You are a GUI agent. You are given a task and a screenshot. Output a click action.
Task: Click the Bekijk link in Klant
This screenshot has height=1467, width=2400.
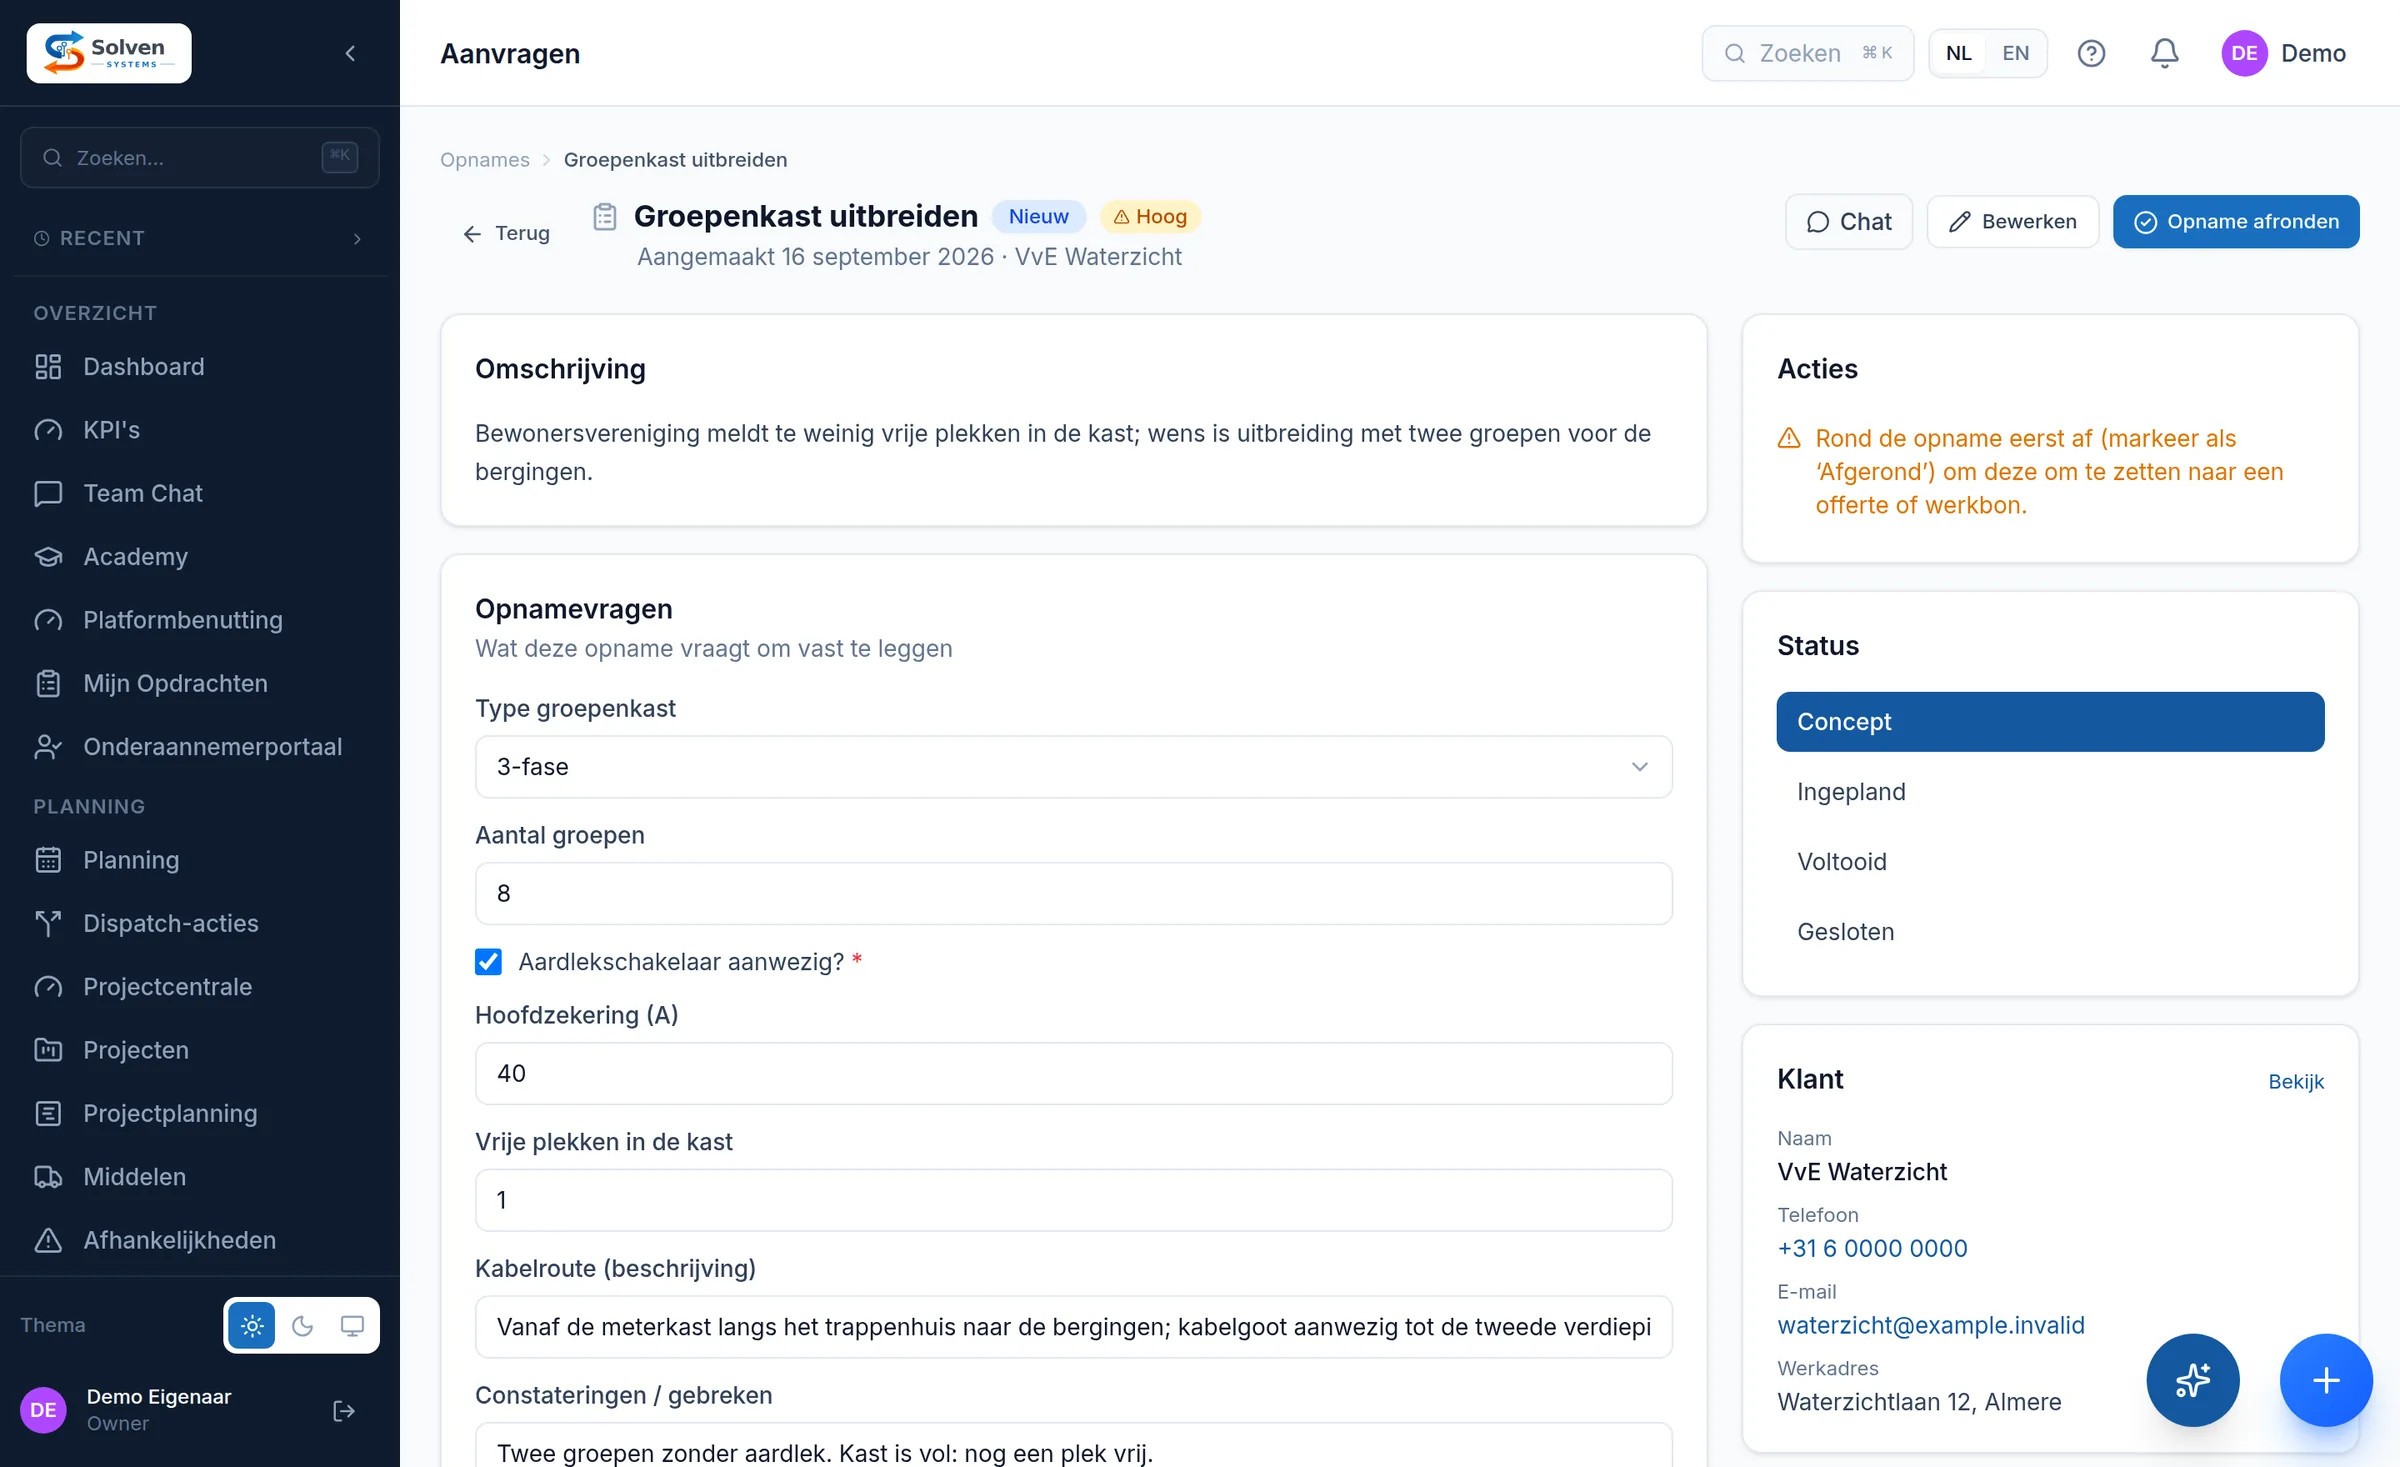[x=2296, y=1081]
